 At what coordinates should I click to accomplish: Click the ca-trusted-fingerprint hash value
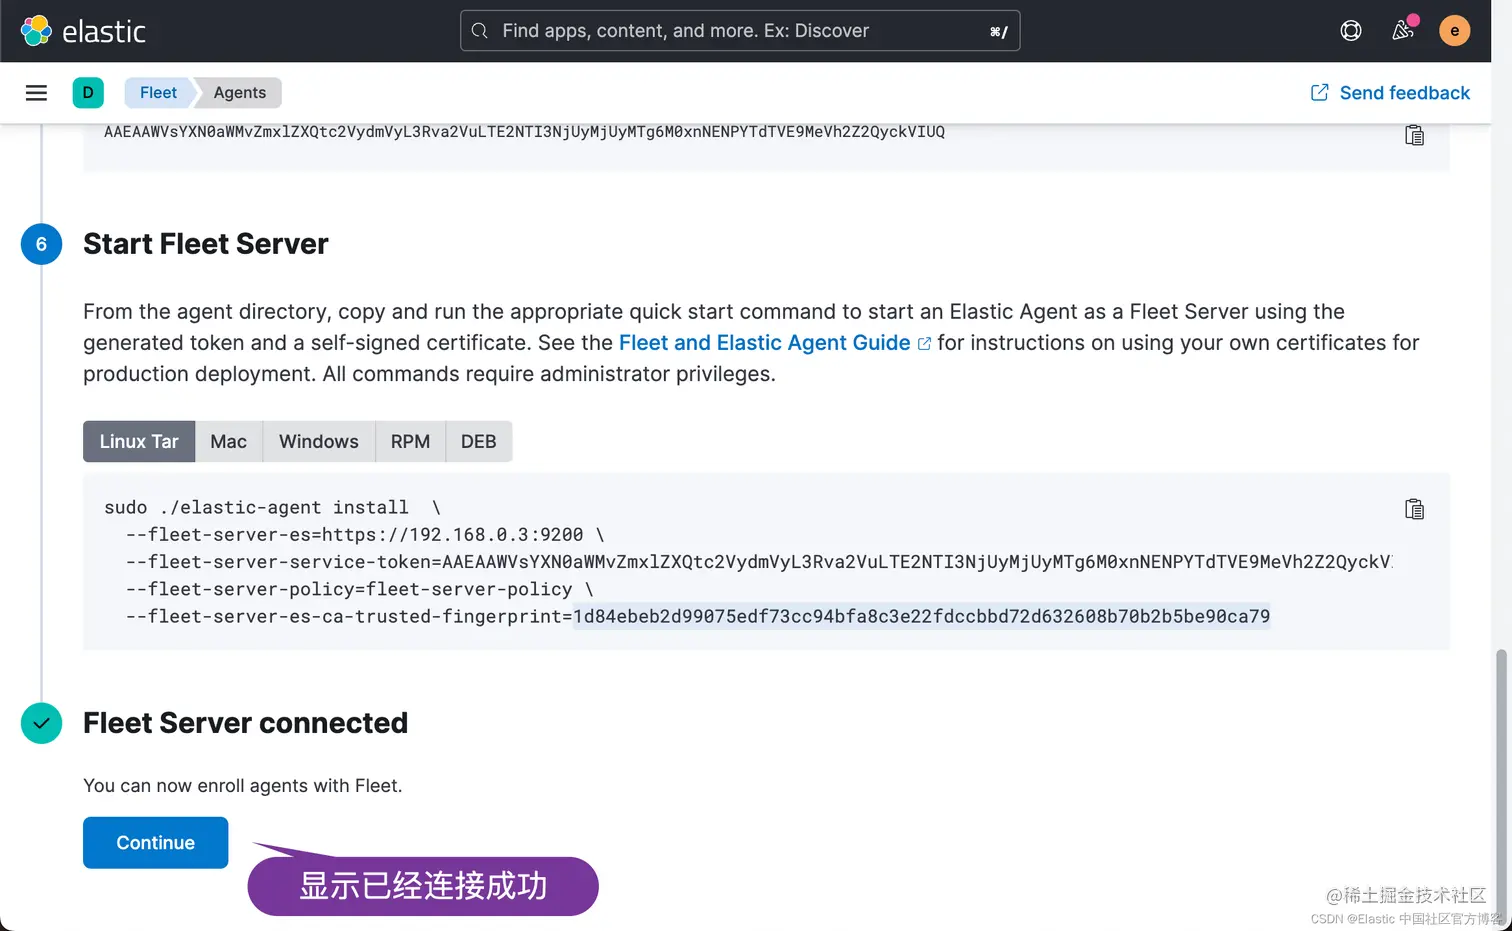(x=921, y=617)
